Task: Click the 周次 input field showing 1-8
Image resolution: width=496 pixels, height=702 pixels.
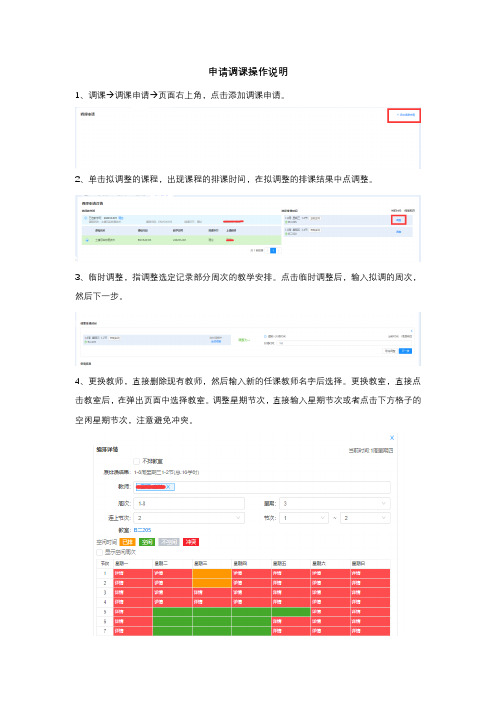Action: 189,503
